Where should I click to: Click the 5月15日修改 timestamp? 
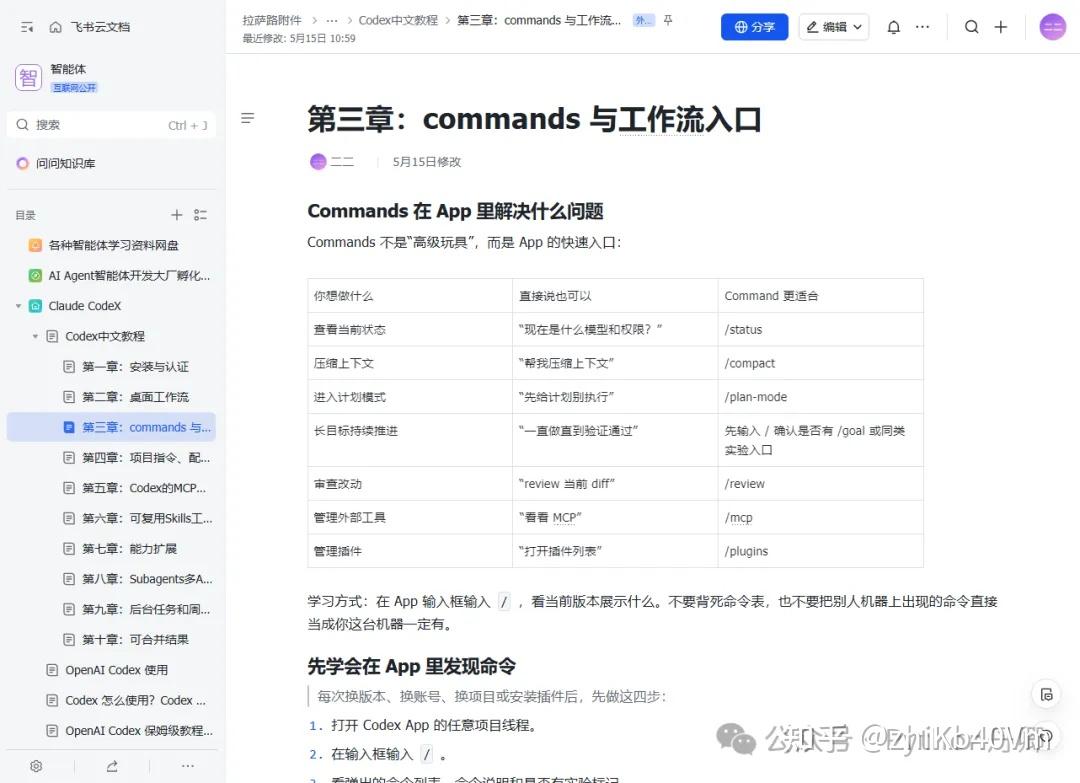tap(426, 162)
